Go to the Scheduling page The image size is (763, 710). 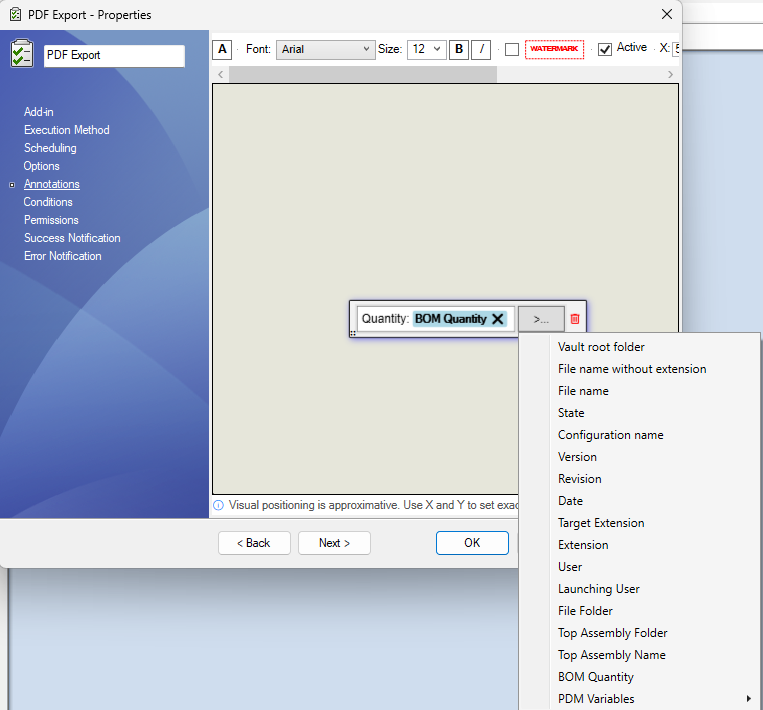click(x=50, y=148)
